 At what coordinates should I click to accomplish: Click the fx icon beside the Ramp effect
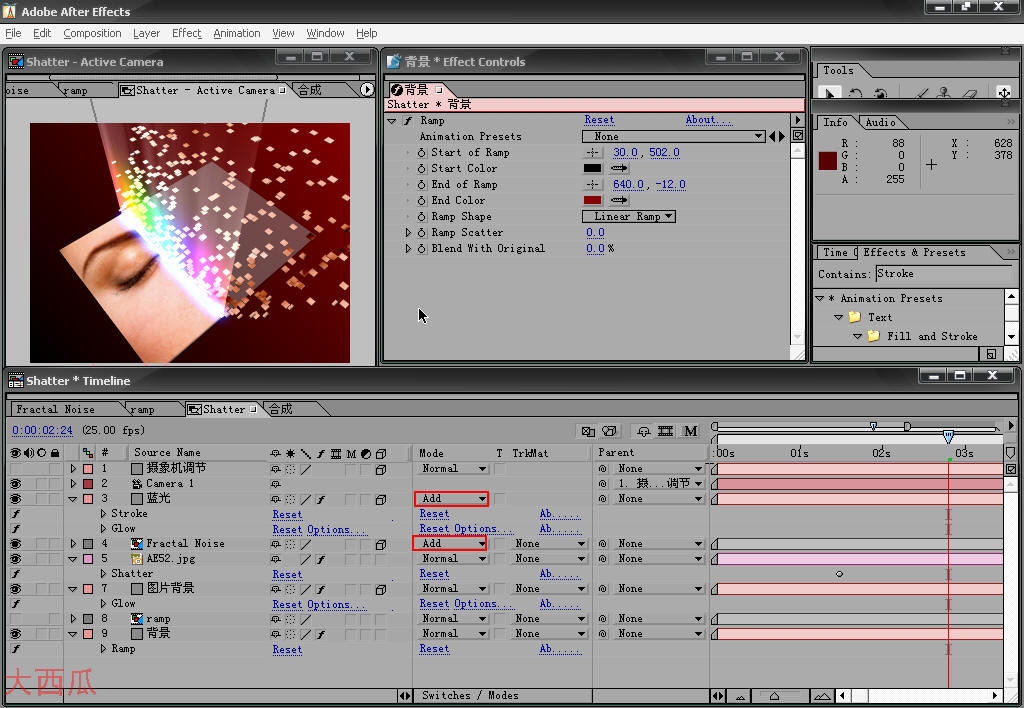pyautogui.click(x=407, y=121)
